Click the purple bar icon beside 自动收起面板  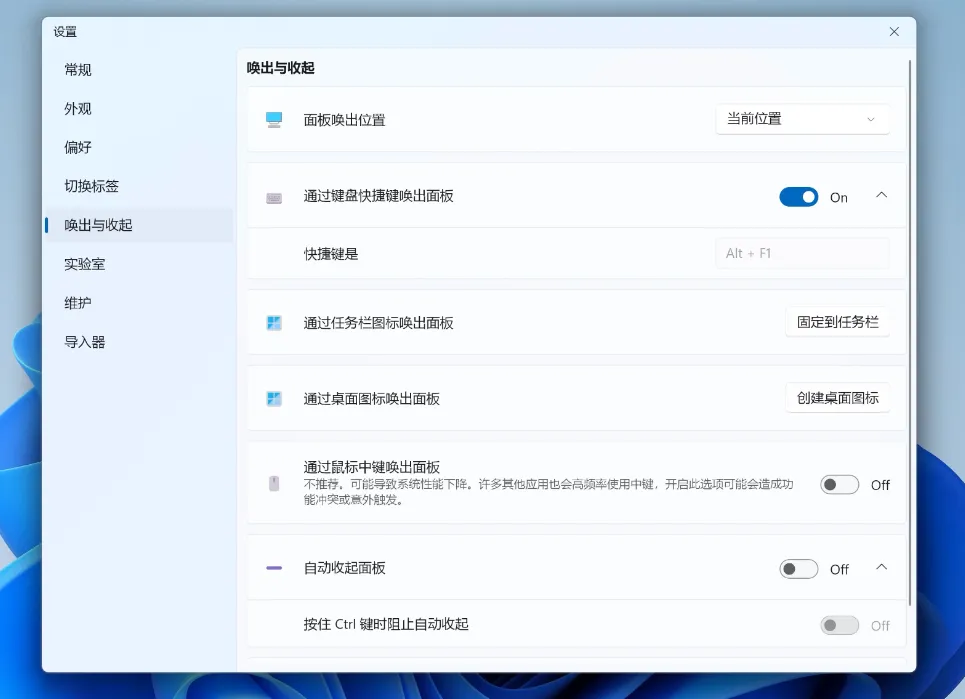(x=274, y=567)
